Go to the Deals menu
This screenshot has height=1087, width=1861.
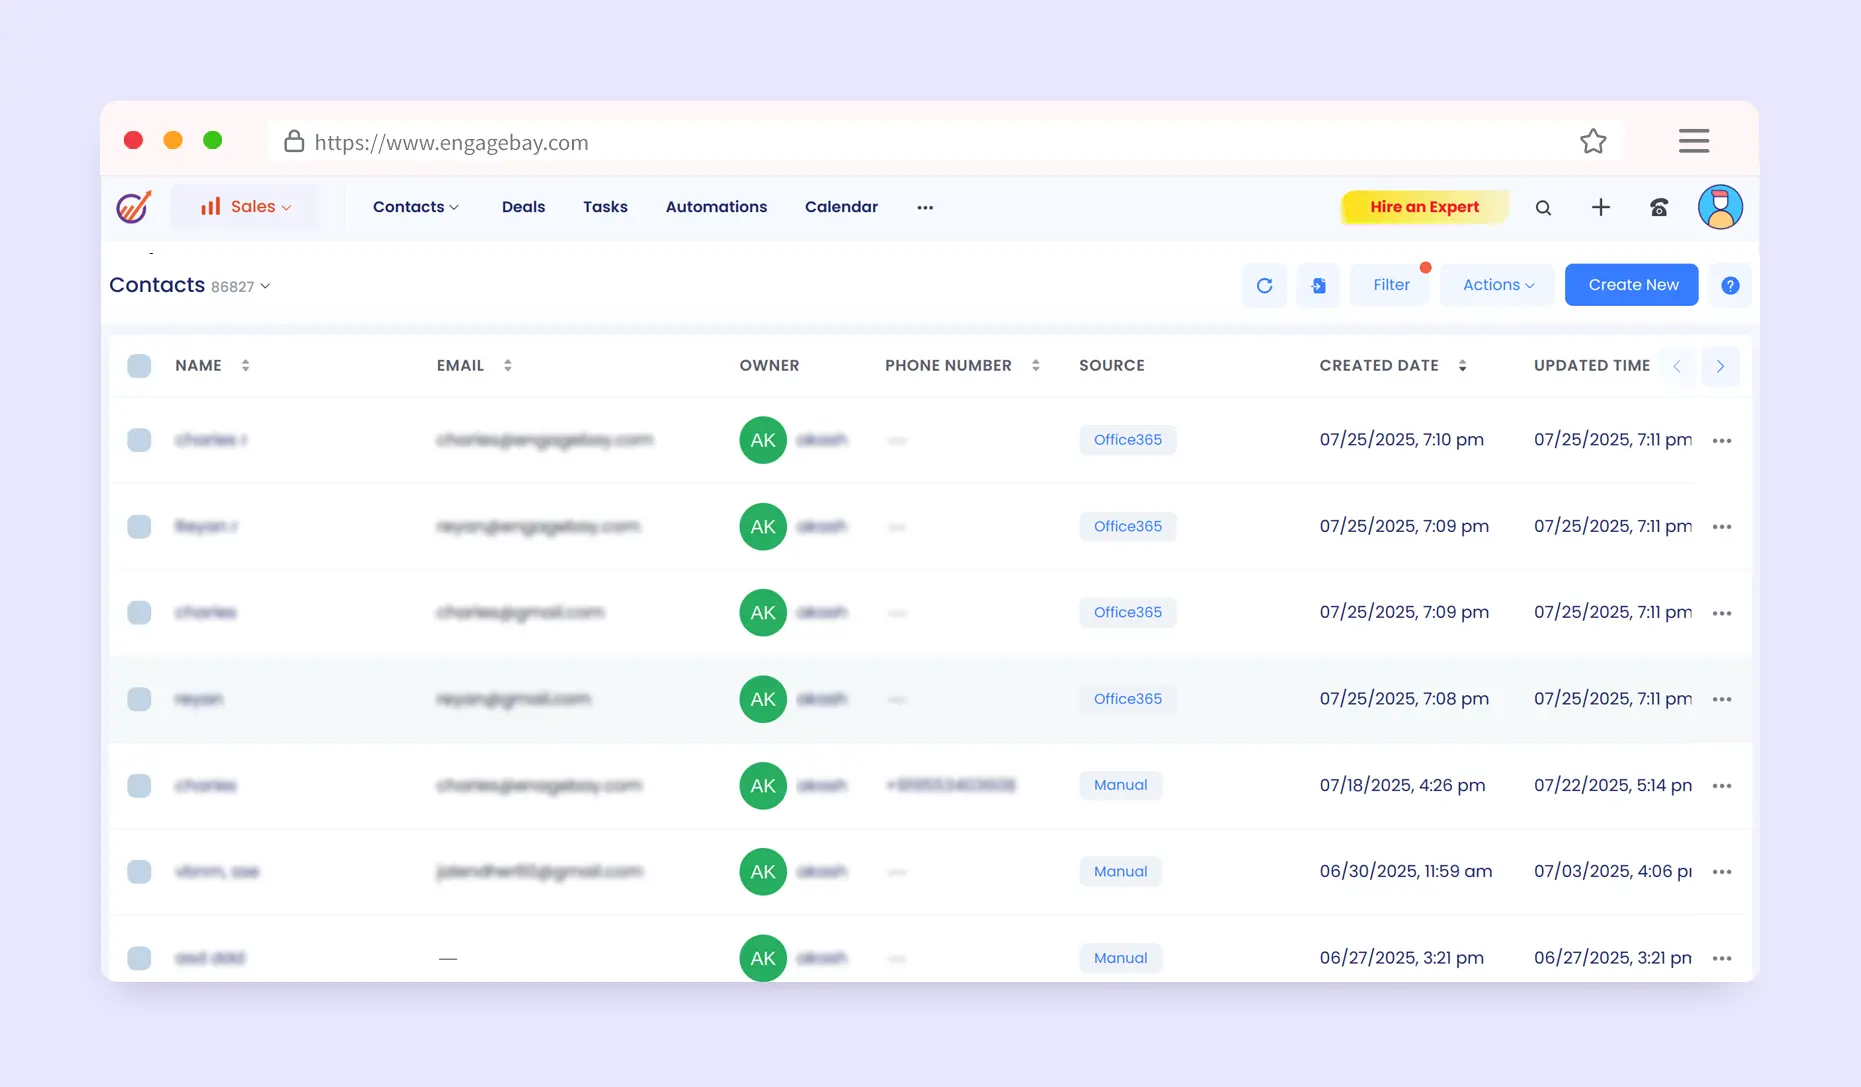click(523, 207)
